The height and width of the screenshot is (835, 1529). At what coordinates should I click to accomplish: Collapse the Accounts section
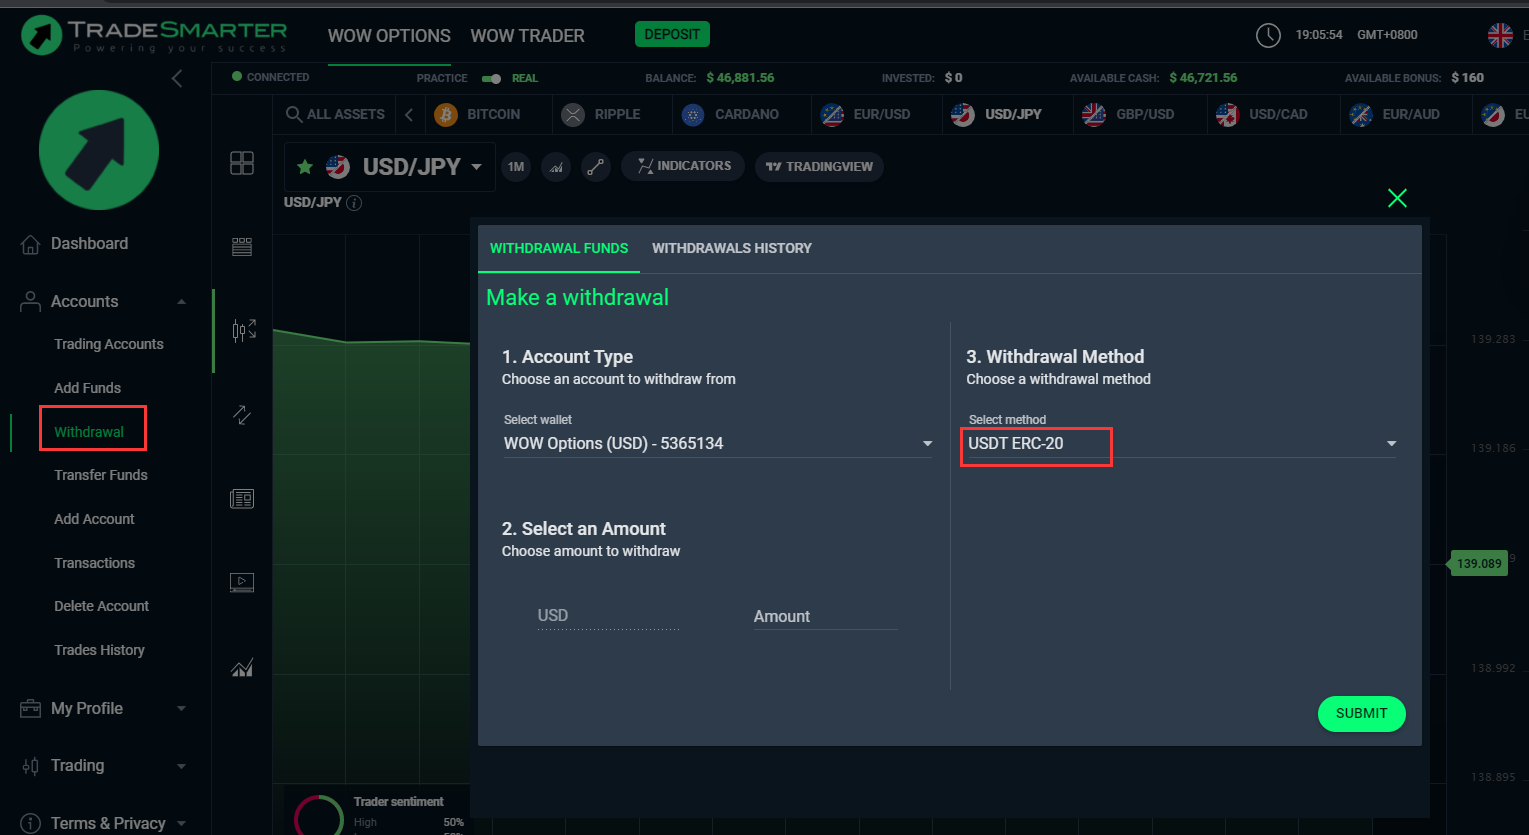[x=182, y=302]
